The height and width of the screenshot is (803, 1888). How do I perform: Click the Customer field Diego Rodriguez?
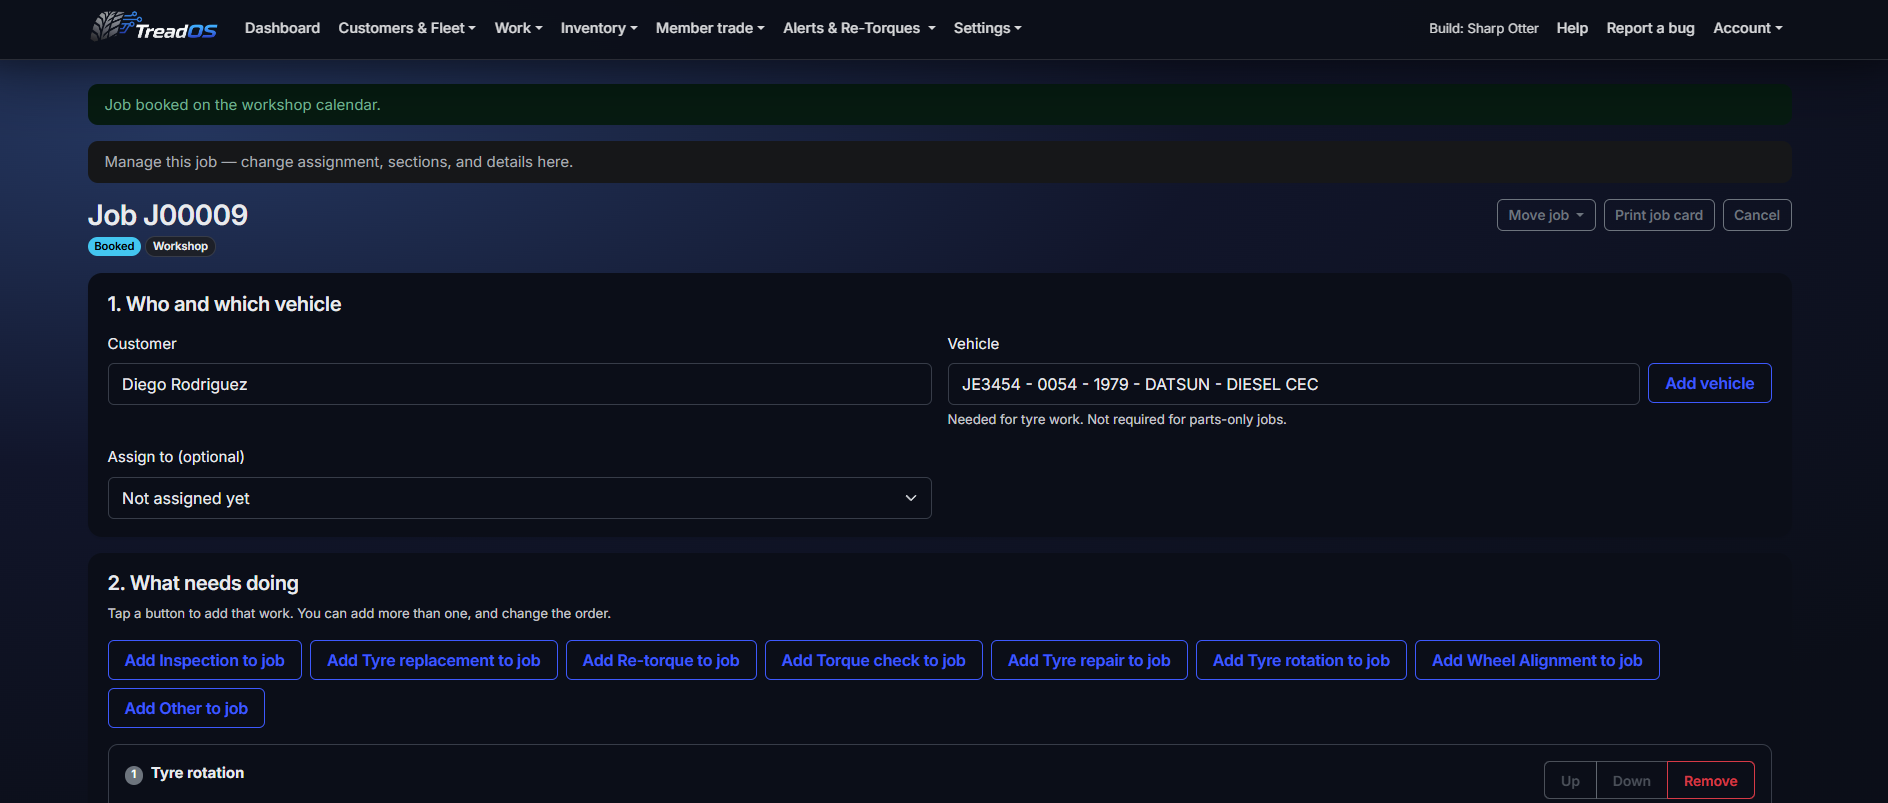(519, 384)
